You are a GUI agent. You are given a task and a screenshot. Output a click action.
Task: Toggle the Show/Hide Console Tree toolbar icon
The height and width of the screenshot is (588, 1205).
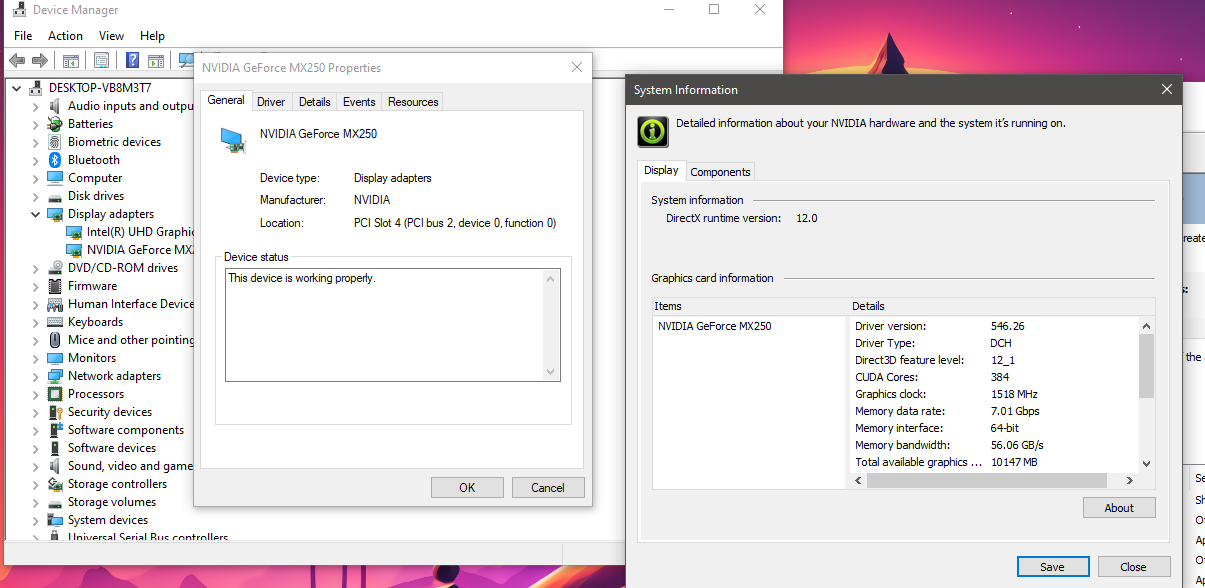(73, 60)
